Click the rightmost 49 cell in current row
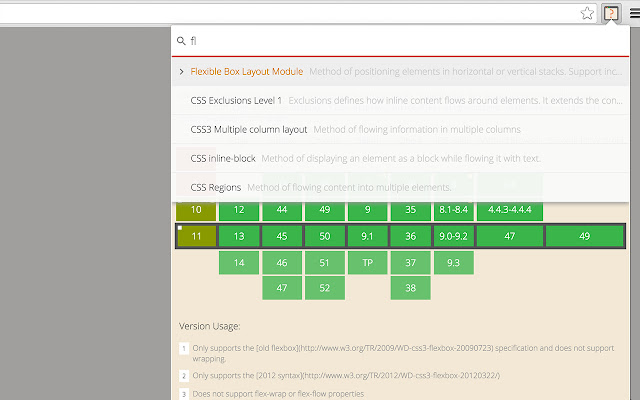The height and width of the screenshot is (400, 640). click(584, 236)
